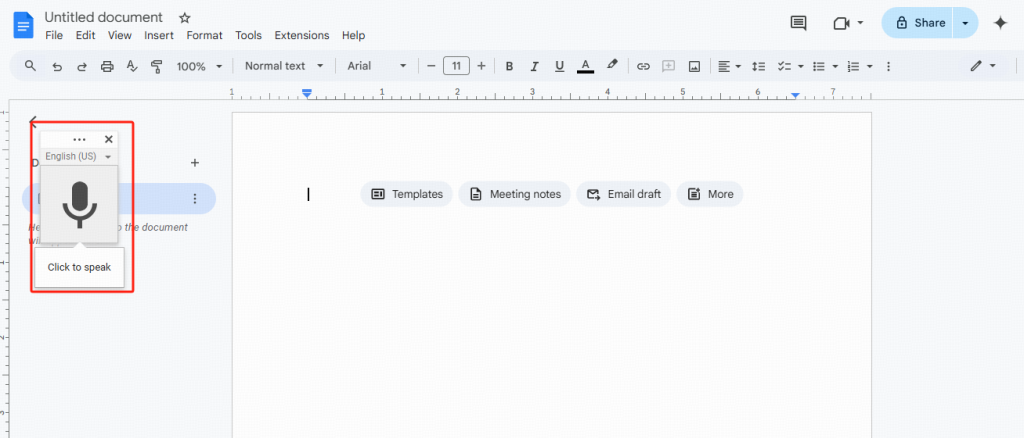Image resolution: width=1024 pixels, height=438 pixels.
Task: Run spelling and grammar check
Action: tap(132, 66)
